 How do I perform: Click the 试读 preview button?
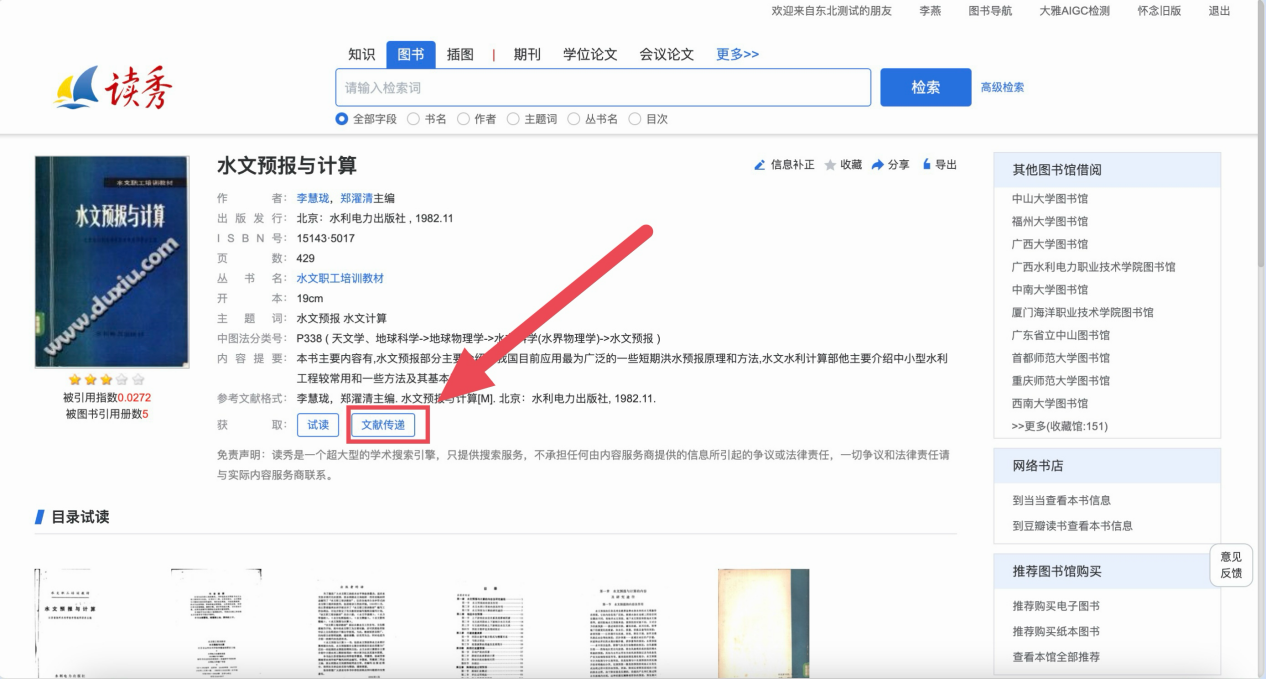pyautogui.click(x=318, y=425)
